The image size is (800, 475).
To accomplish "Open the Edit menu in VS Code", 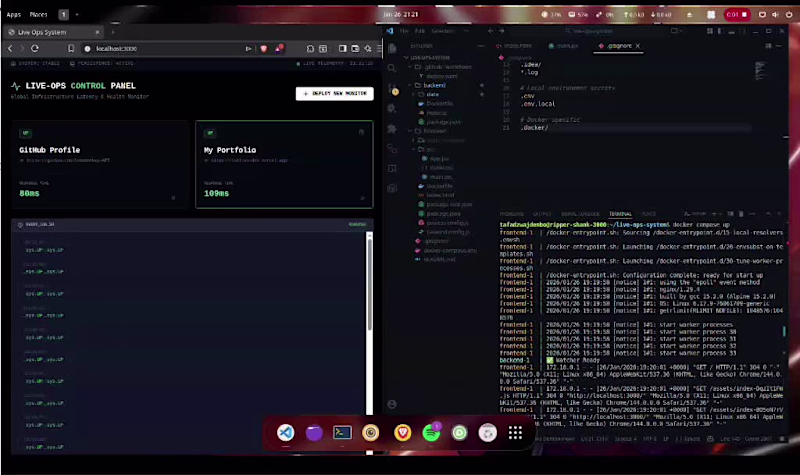I will pos(420,31).
